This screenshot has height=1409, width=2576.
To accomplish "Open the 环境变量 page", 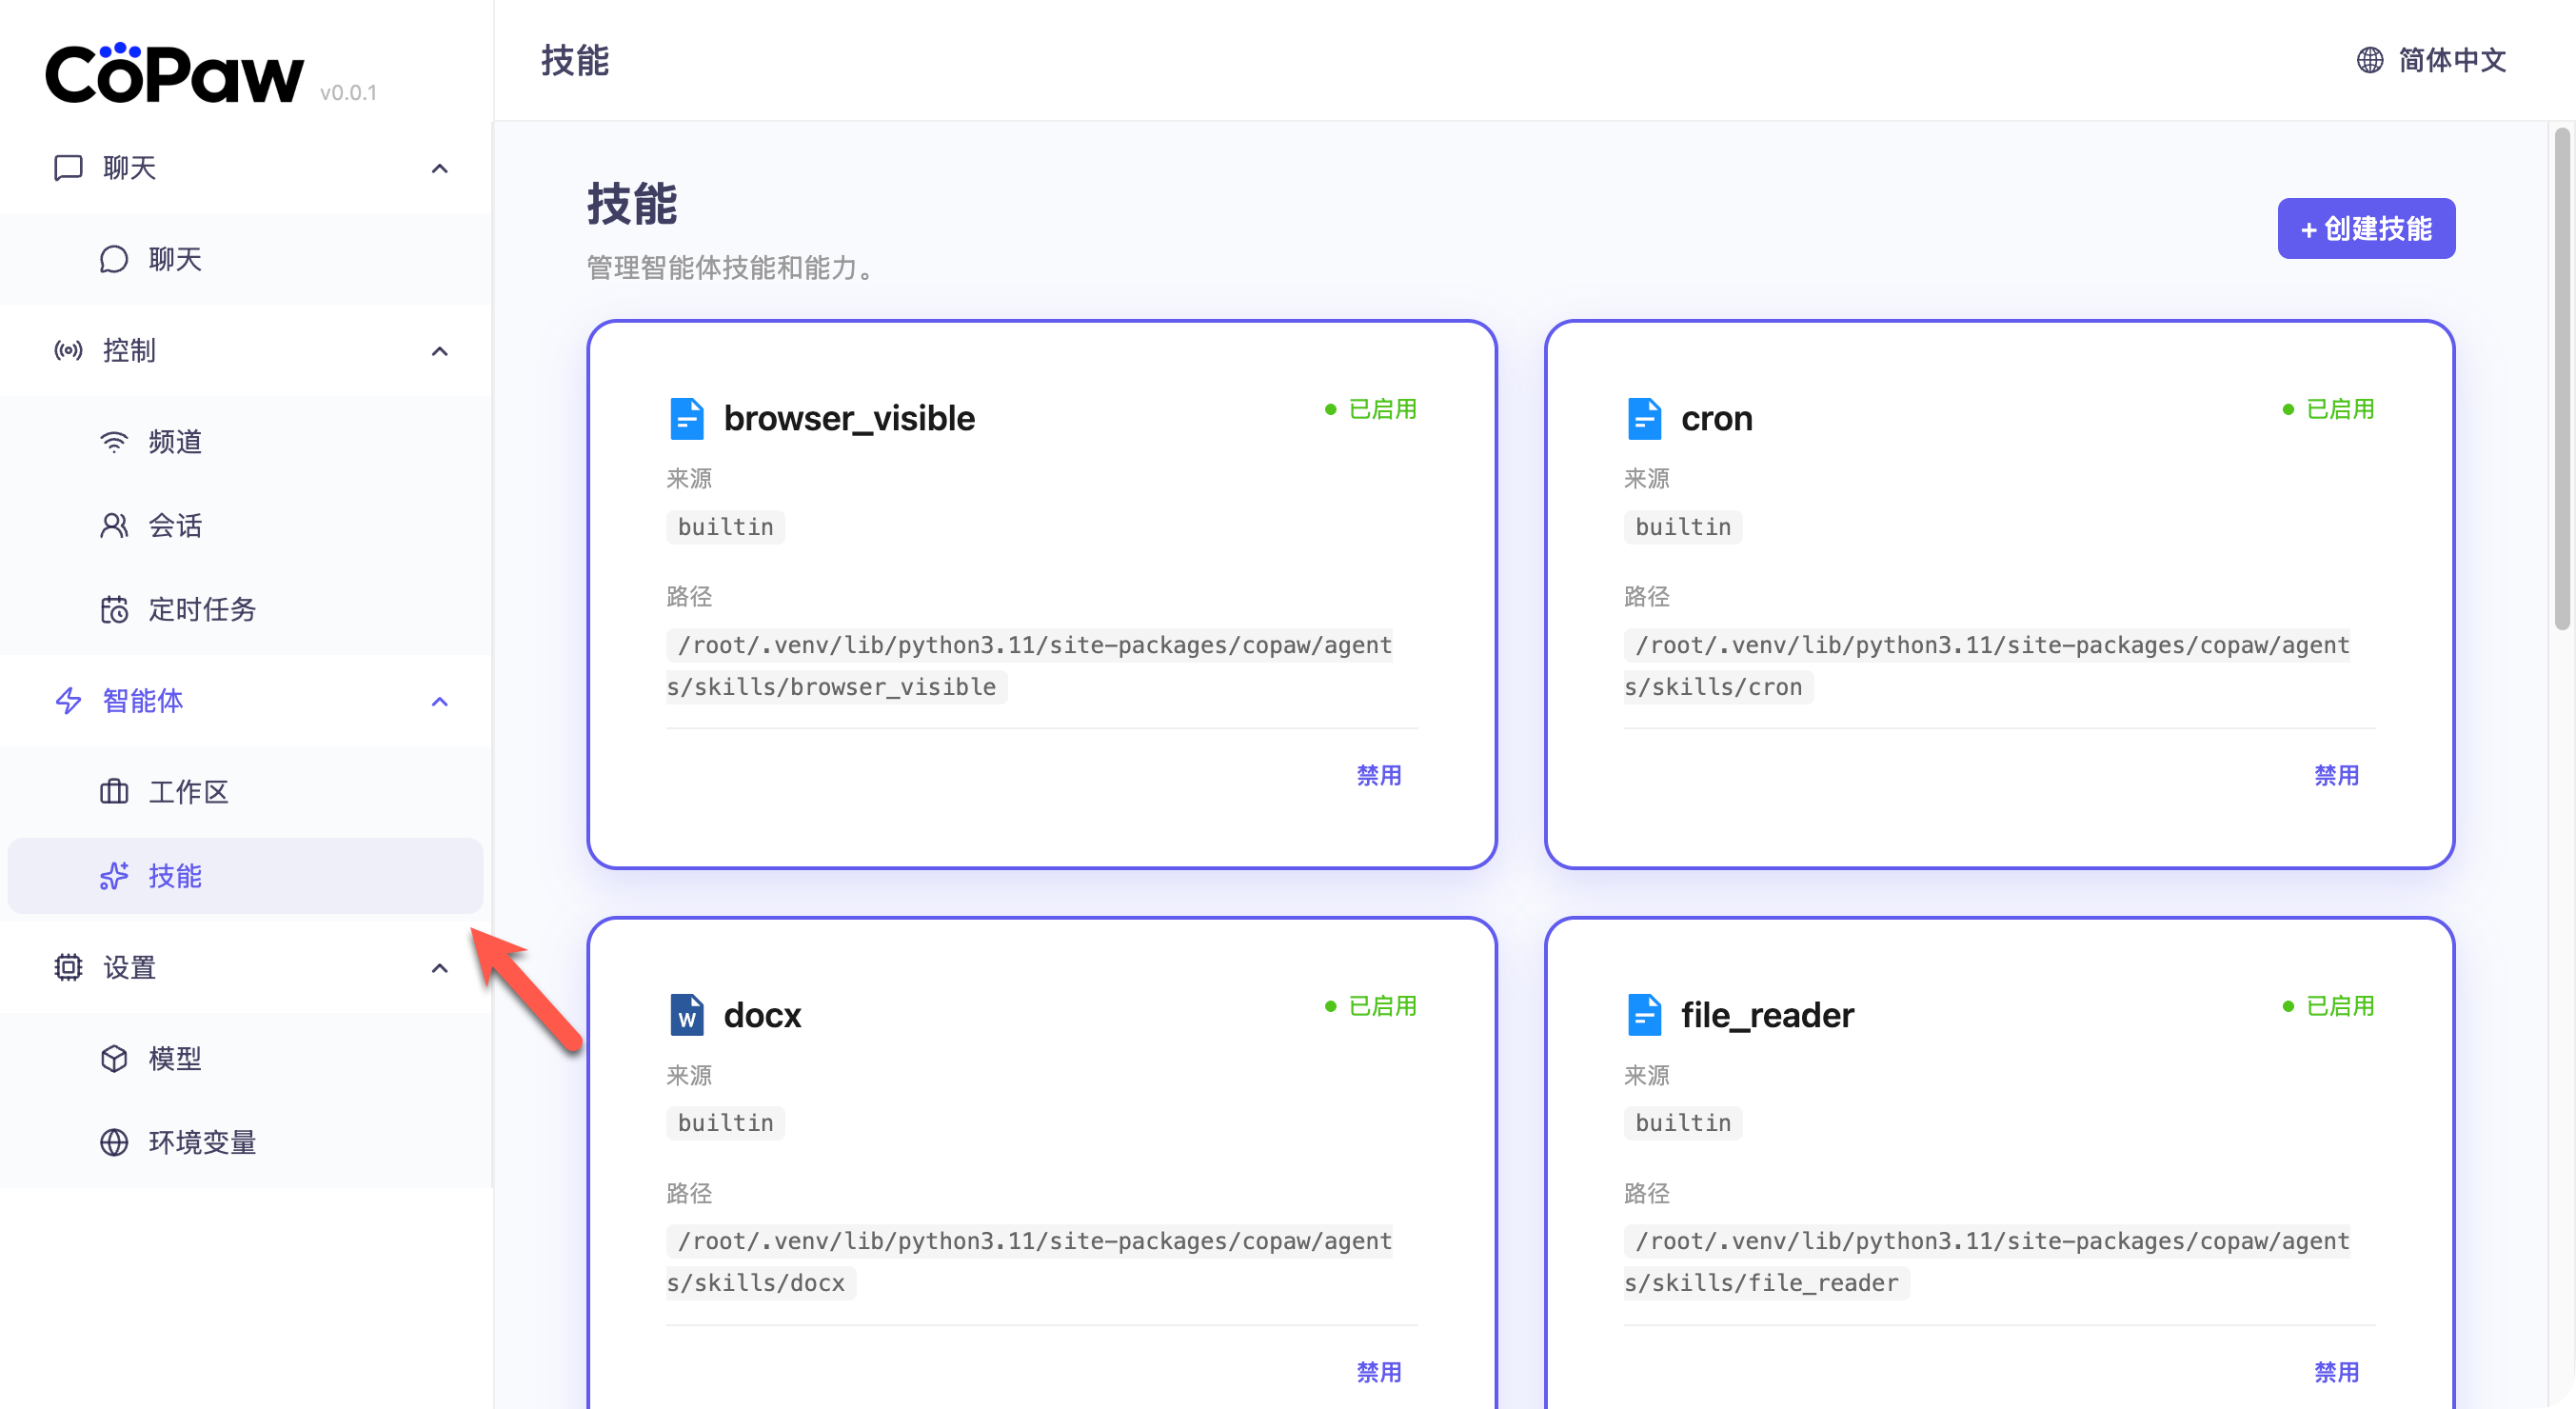I will [x=202, y=1142].
